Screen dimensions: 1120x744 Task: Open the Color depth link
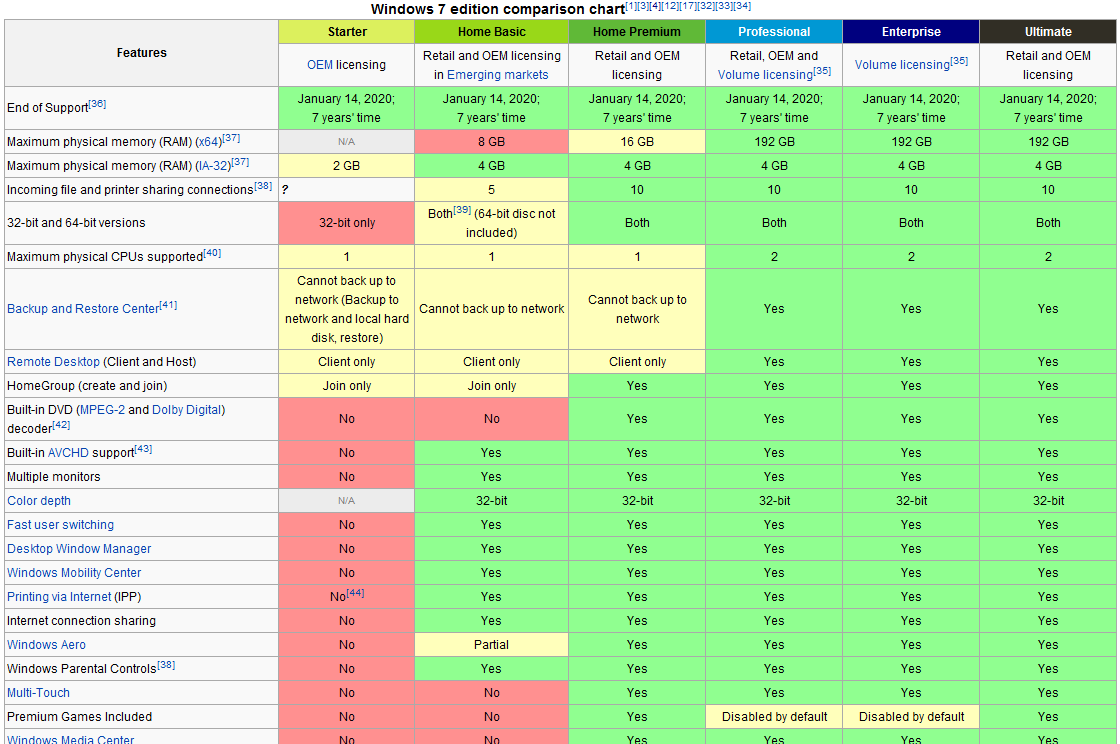(x=39, y=501)
